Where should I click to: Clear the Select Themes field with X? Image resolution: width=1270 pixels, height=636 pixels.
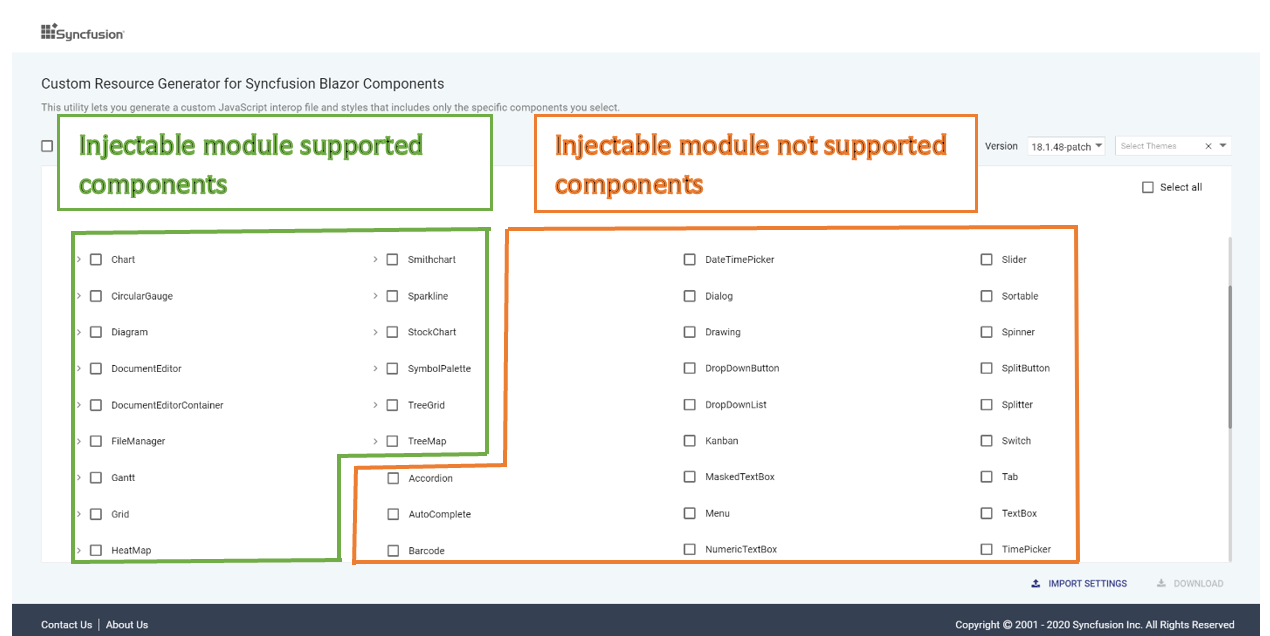(x=1208, y=146)
